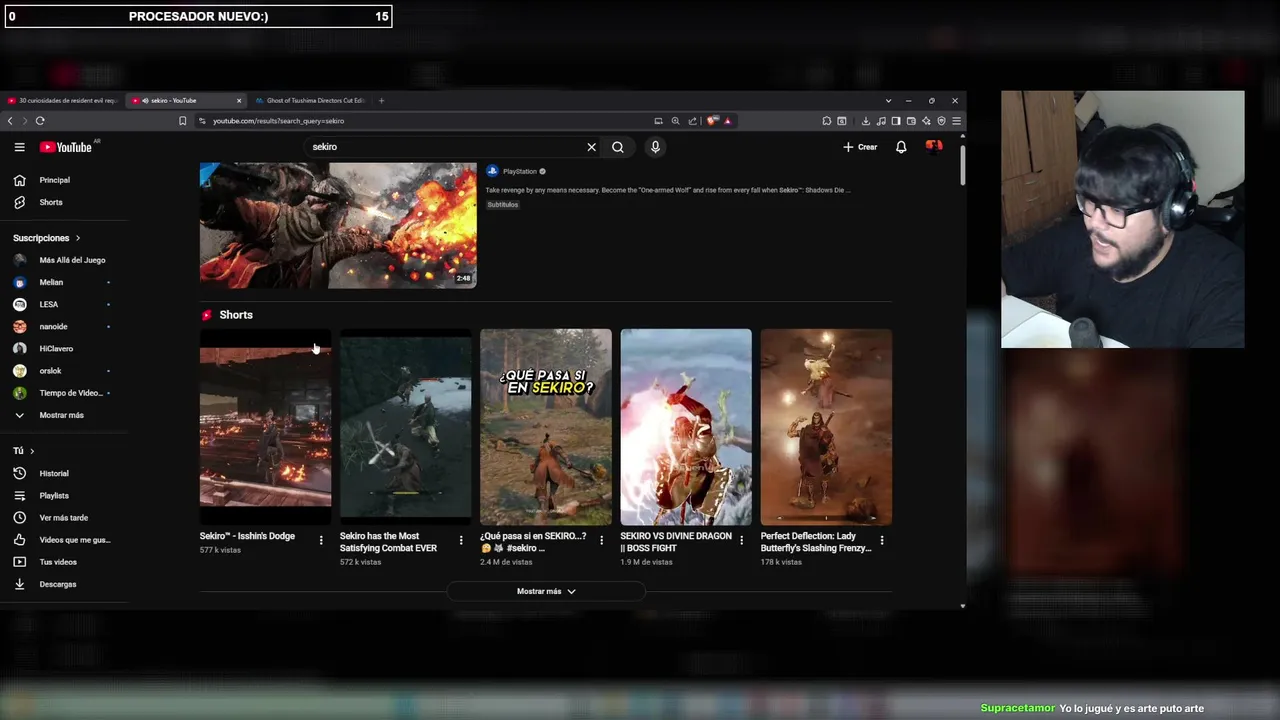Reload the current page
The height and width of the screenshot is (720, 1280).
pos(40,121)
